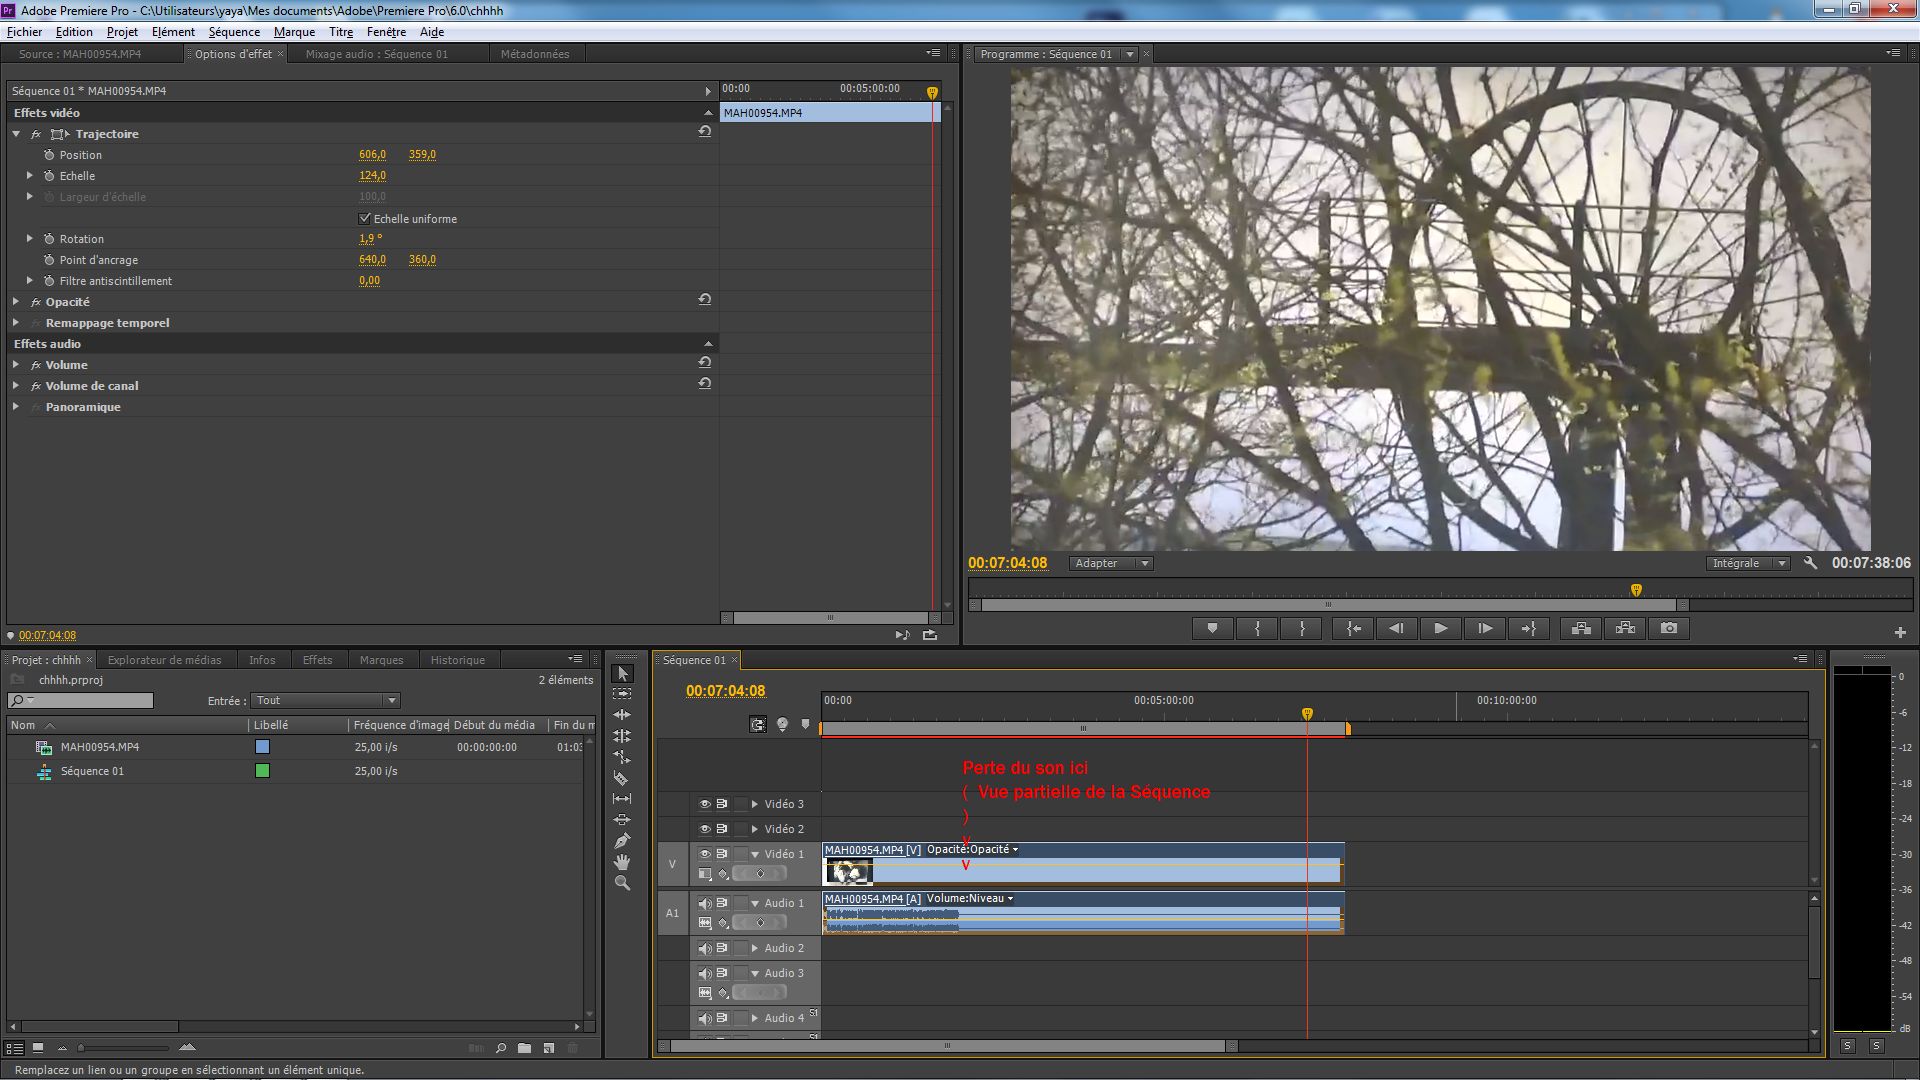The height and width of the screenshot is (1080, 1920).
Task: Click the Project panel search field
Action: point(81,700)
